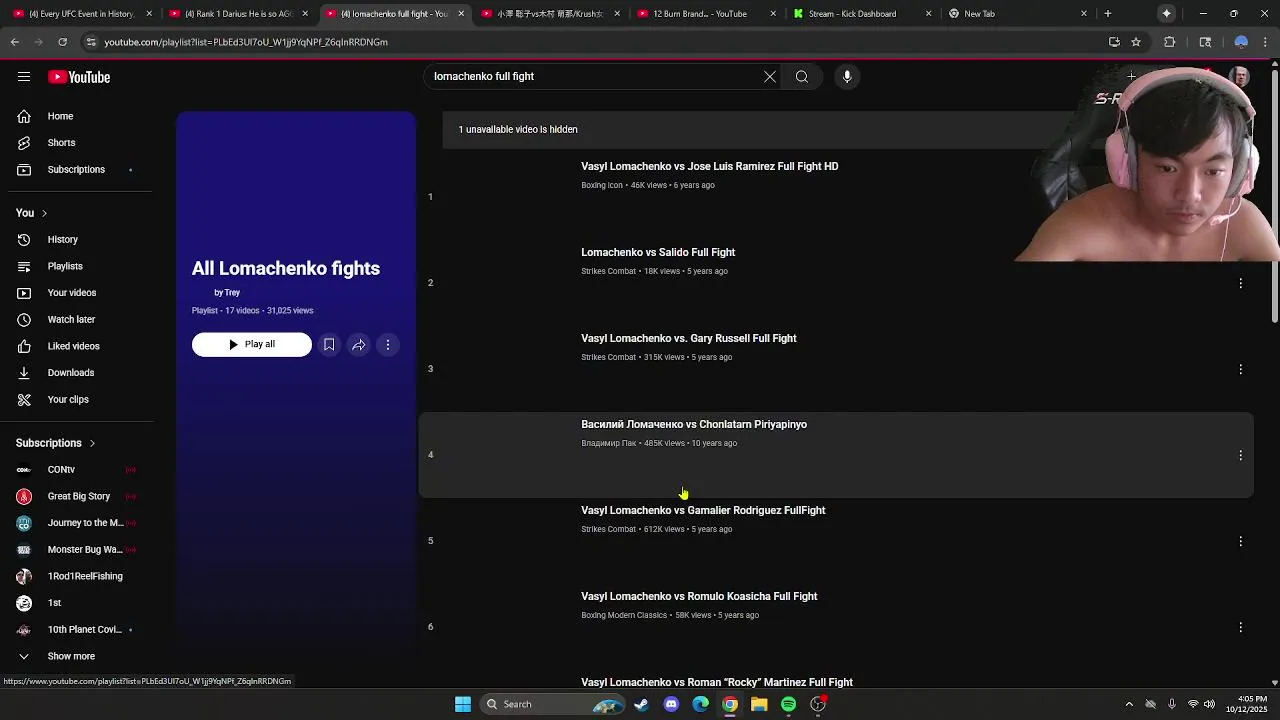Click Play all button
The width and height of the screenshot is (1280, 720).
252,344
